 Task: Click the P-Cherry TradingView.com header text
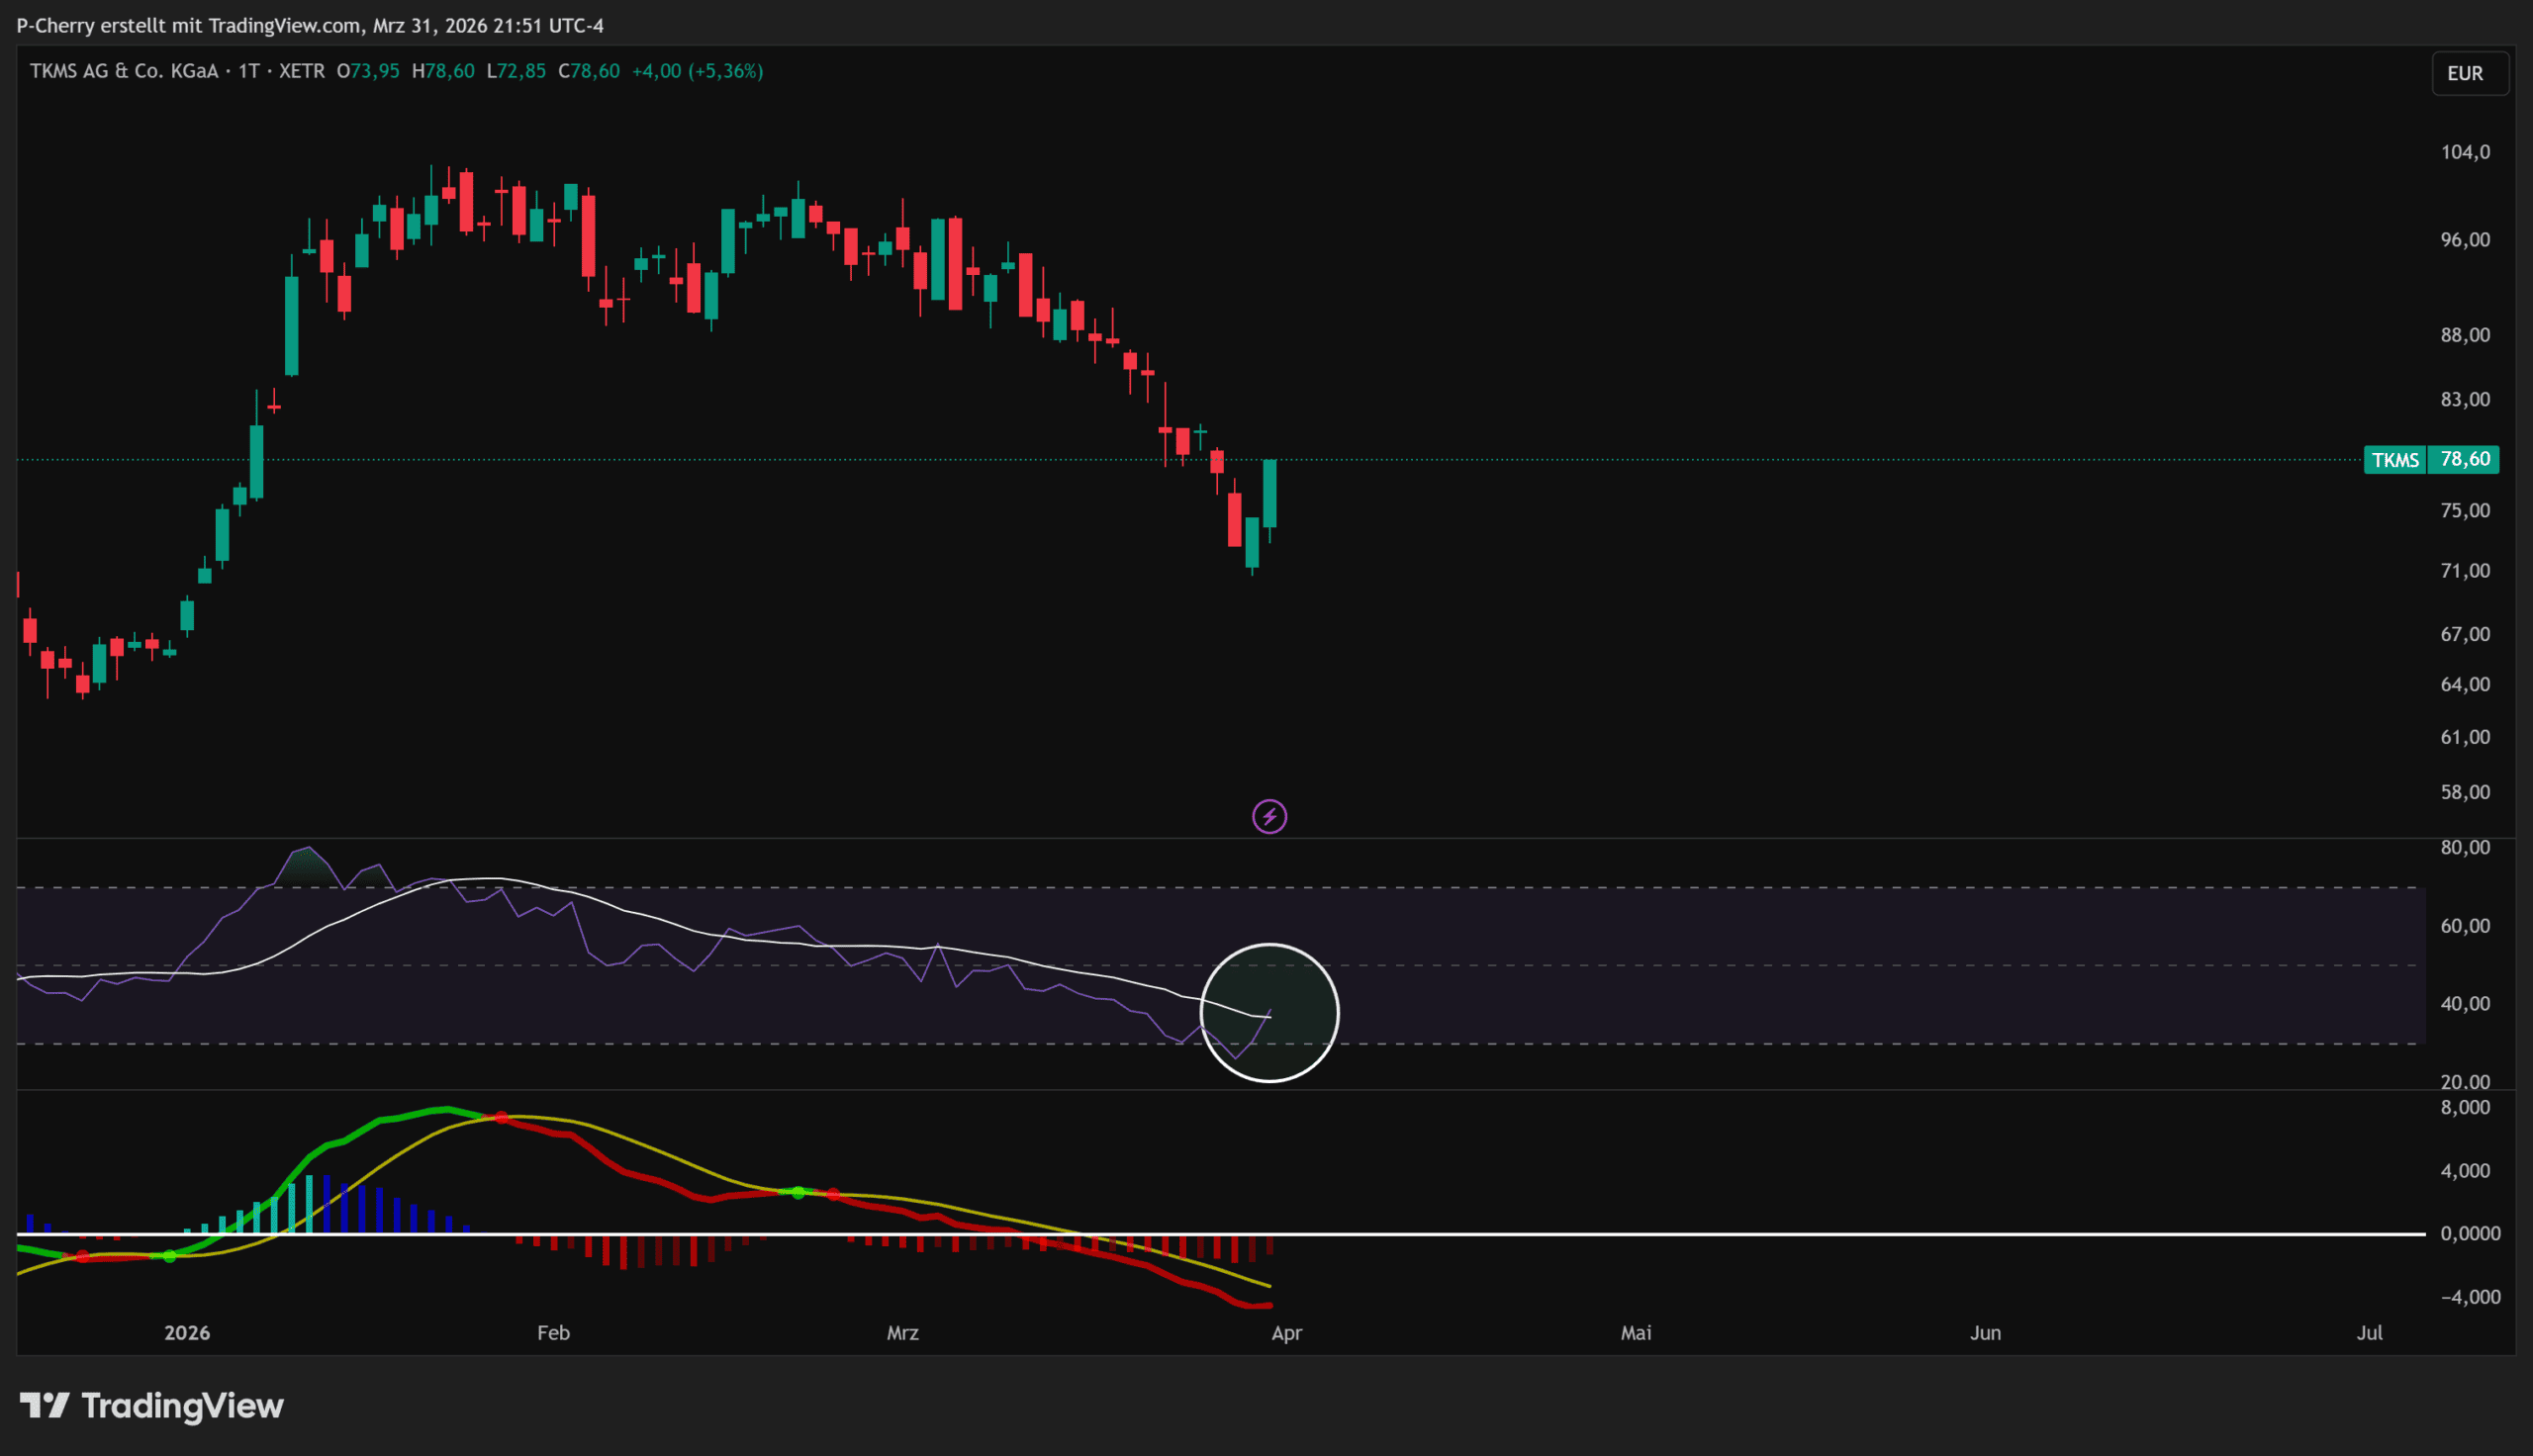310,25
